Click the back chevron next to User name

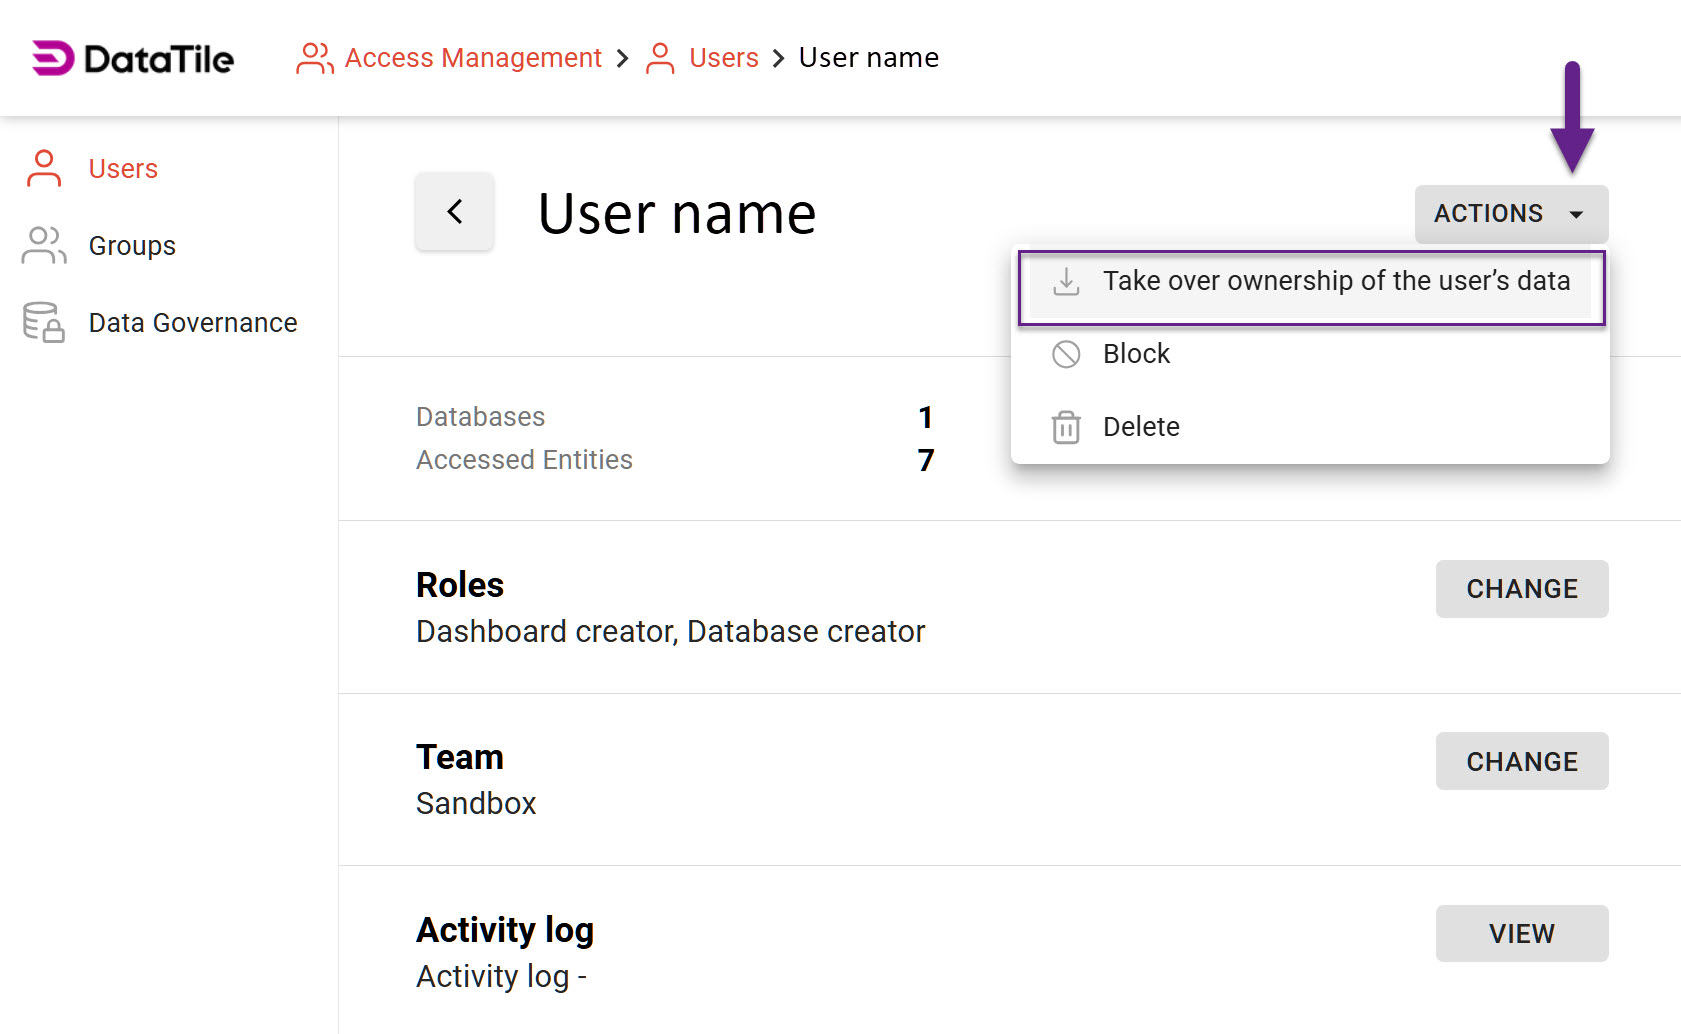pyautogui.click(x=454, y=212)
